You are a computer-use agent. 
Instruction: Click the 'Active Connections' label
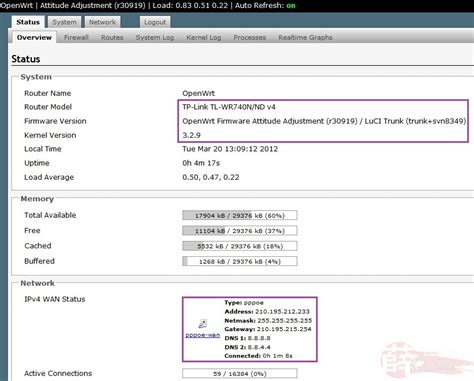point(58,373)
